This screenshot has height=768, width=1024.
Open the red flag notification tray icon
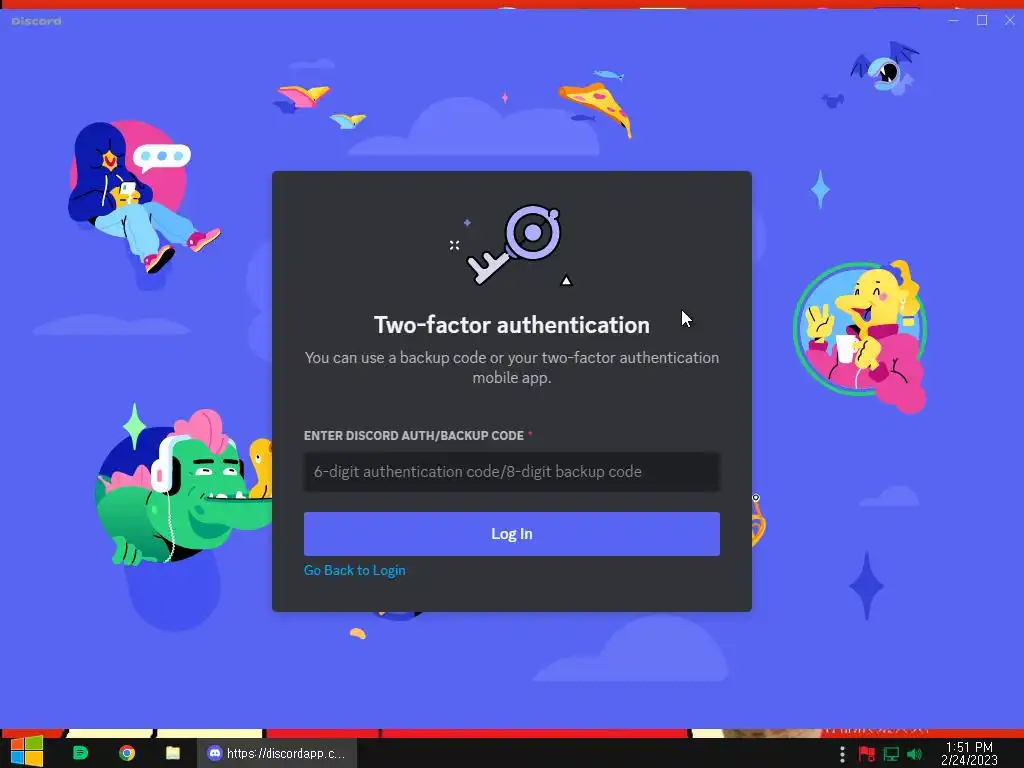tap(867, 754)
